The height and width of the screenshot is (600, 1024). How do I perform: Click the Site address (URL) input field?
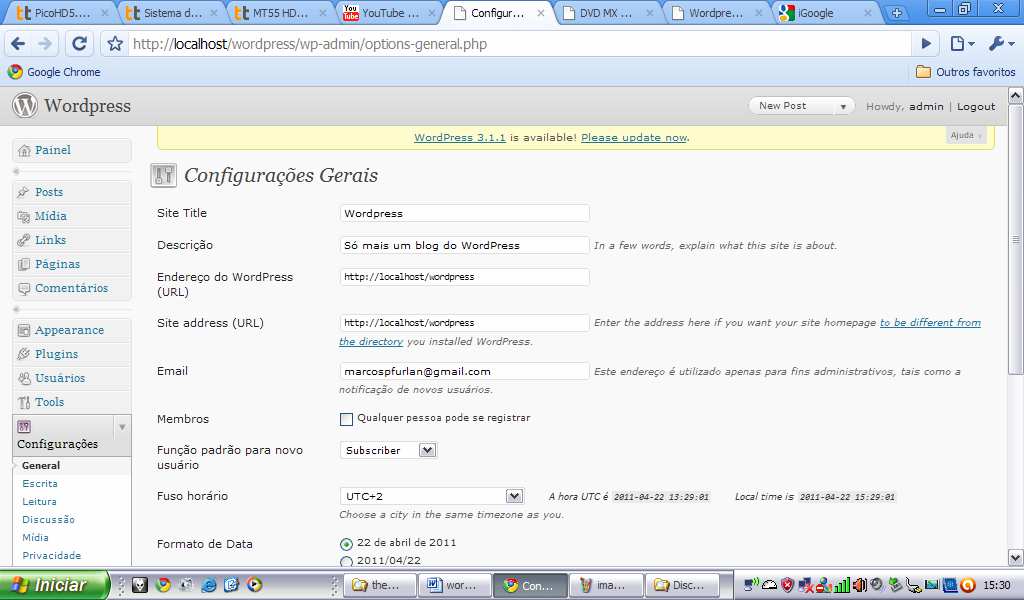point(464,323)
